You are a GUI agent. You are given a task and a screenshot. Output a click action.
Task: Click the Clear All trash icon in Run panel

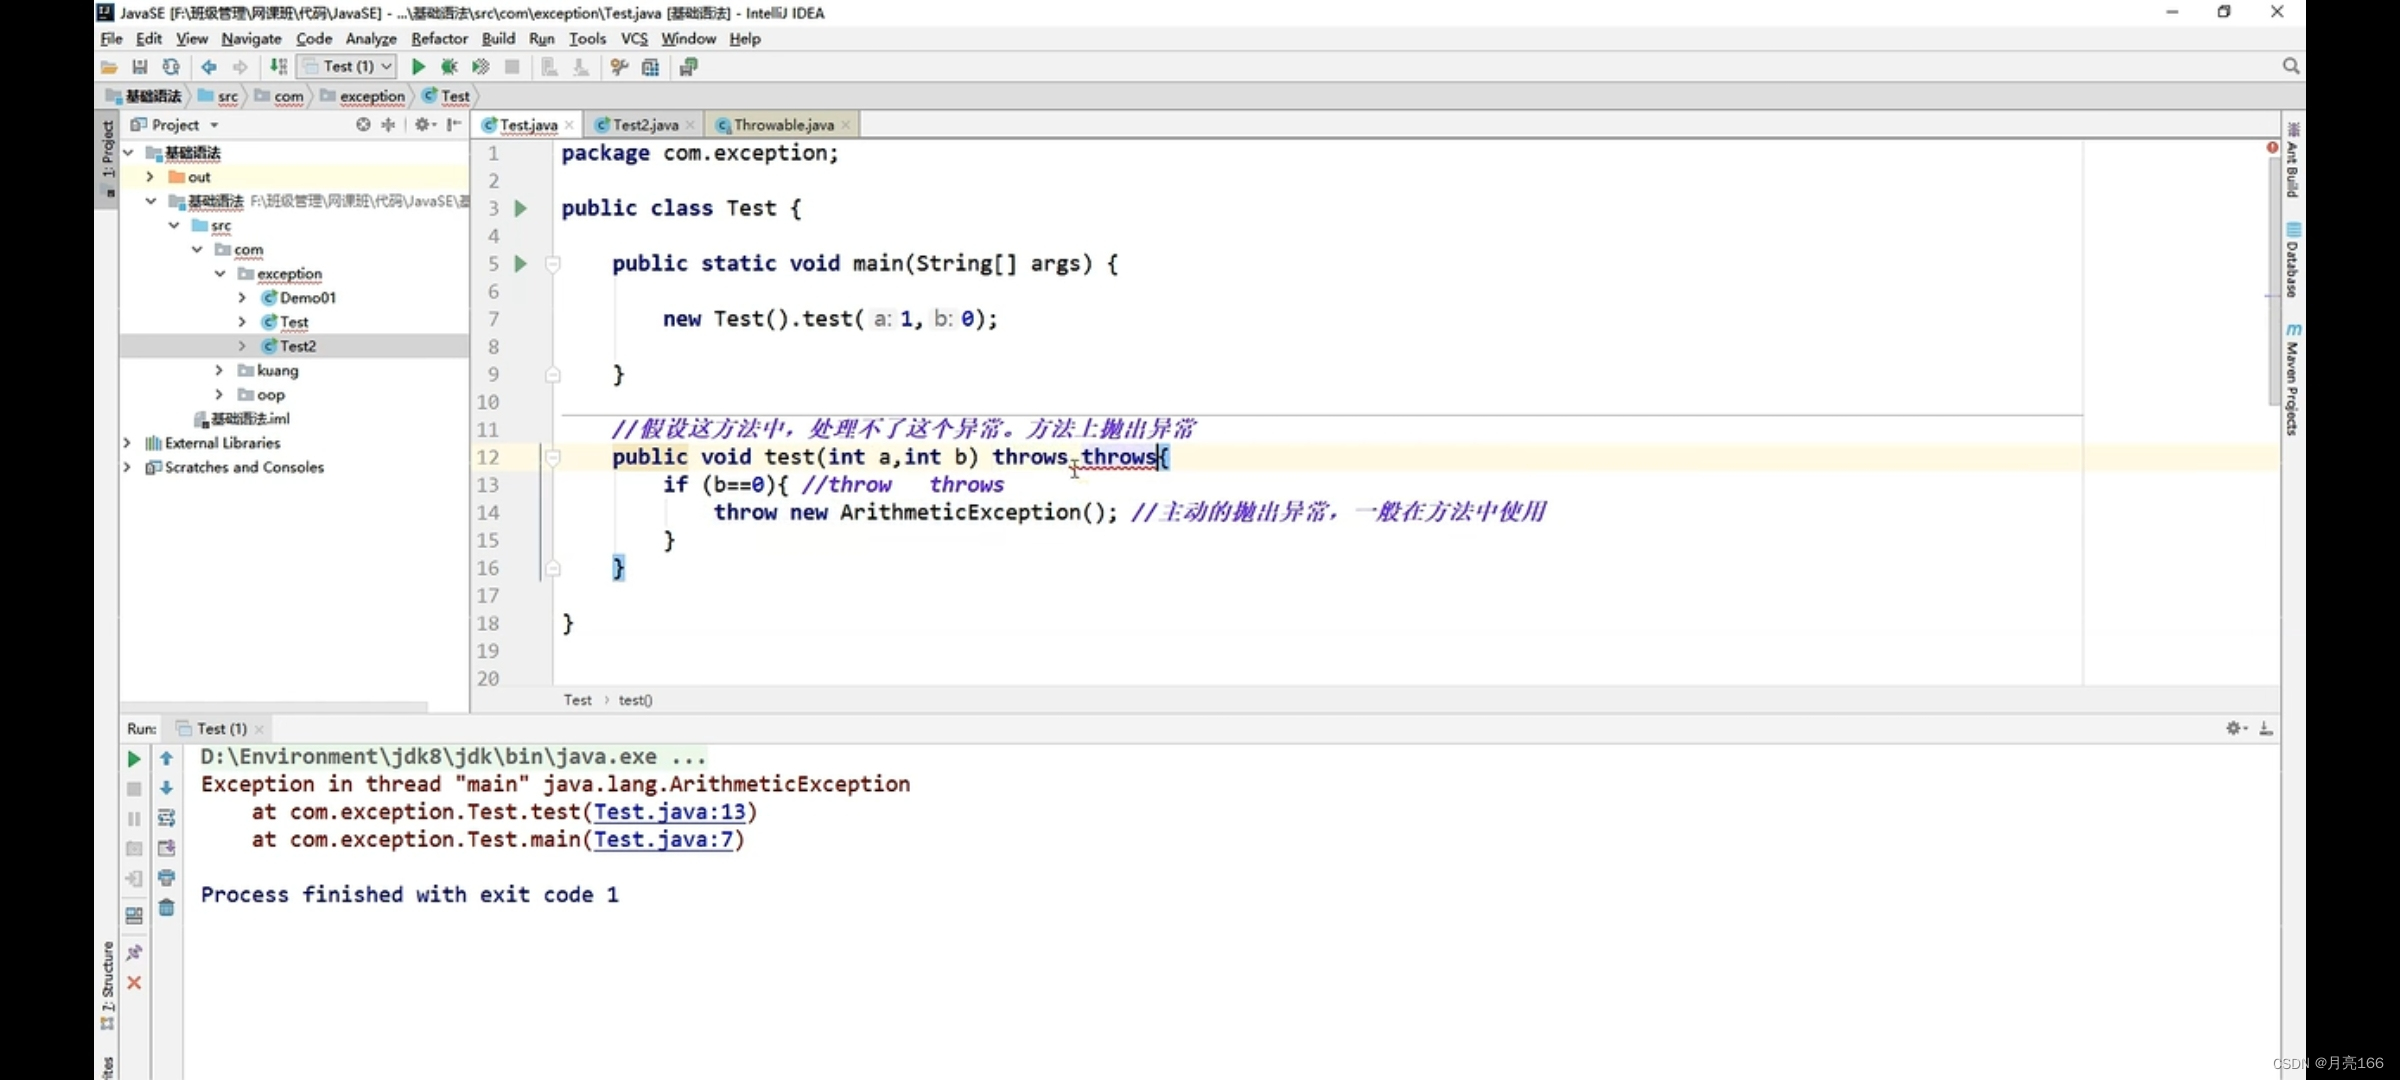click(x=167, y=908)
